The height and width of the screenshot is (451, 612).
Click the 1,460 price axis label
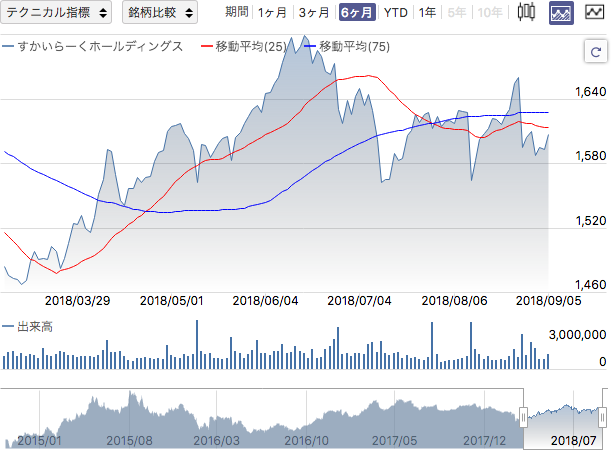tap(591, 285)
